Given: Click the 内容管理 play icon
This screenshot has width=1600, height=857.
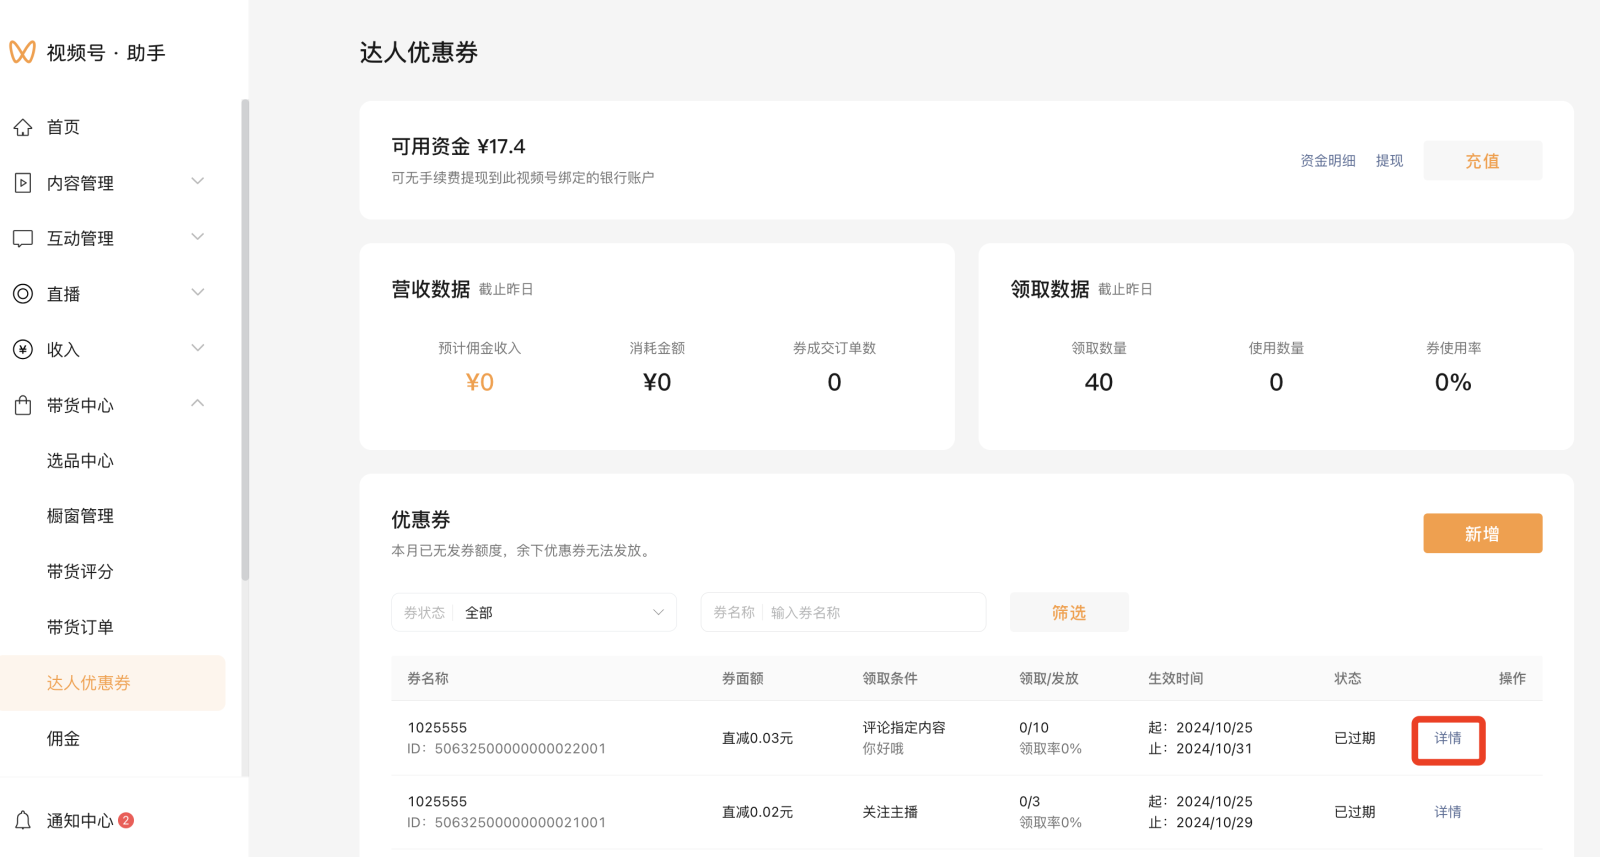Looking at the screenshot, I should tap(23, 183).
